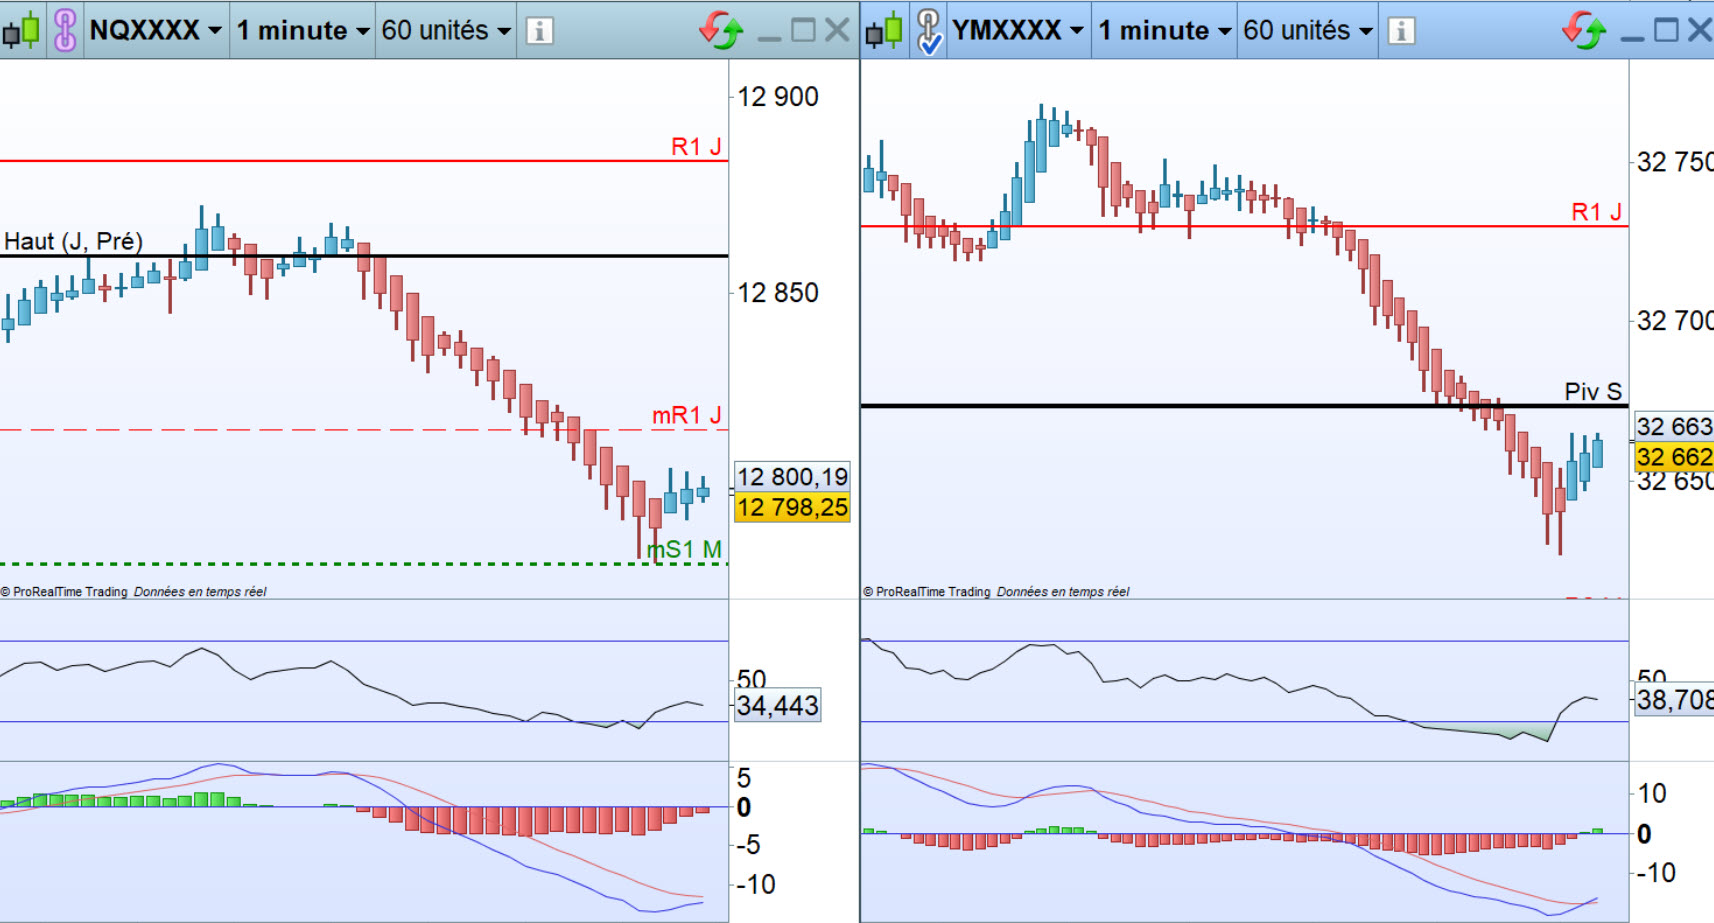
Task: Click the Haut (J, Pré) level label
Action: click(74, 241)
